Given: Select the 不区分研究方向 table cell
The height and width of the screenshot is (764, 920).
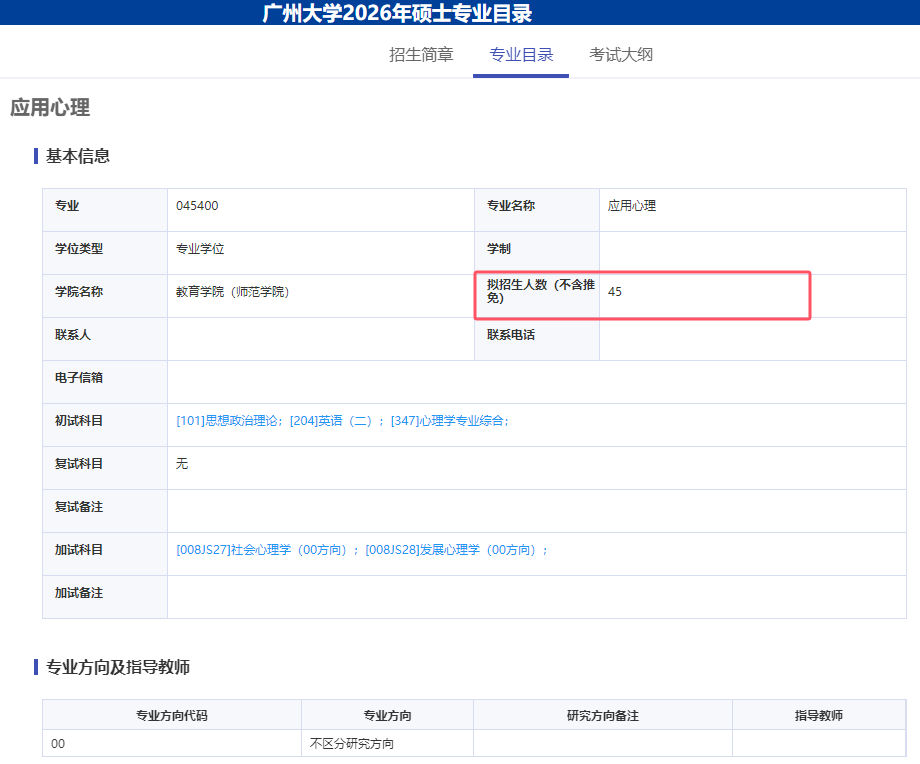Looking at the screenshot, I should pyautogui.click(x=352, y=744).
